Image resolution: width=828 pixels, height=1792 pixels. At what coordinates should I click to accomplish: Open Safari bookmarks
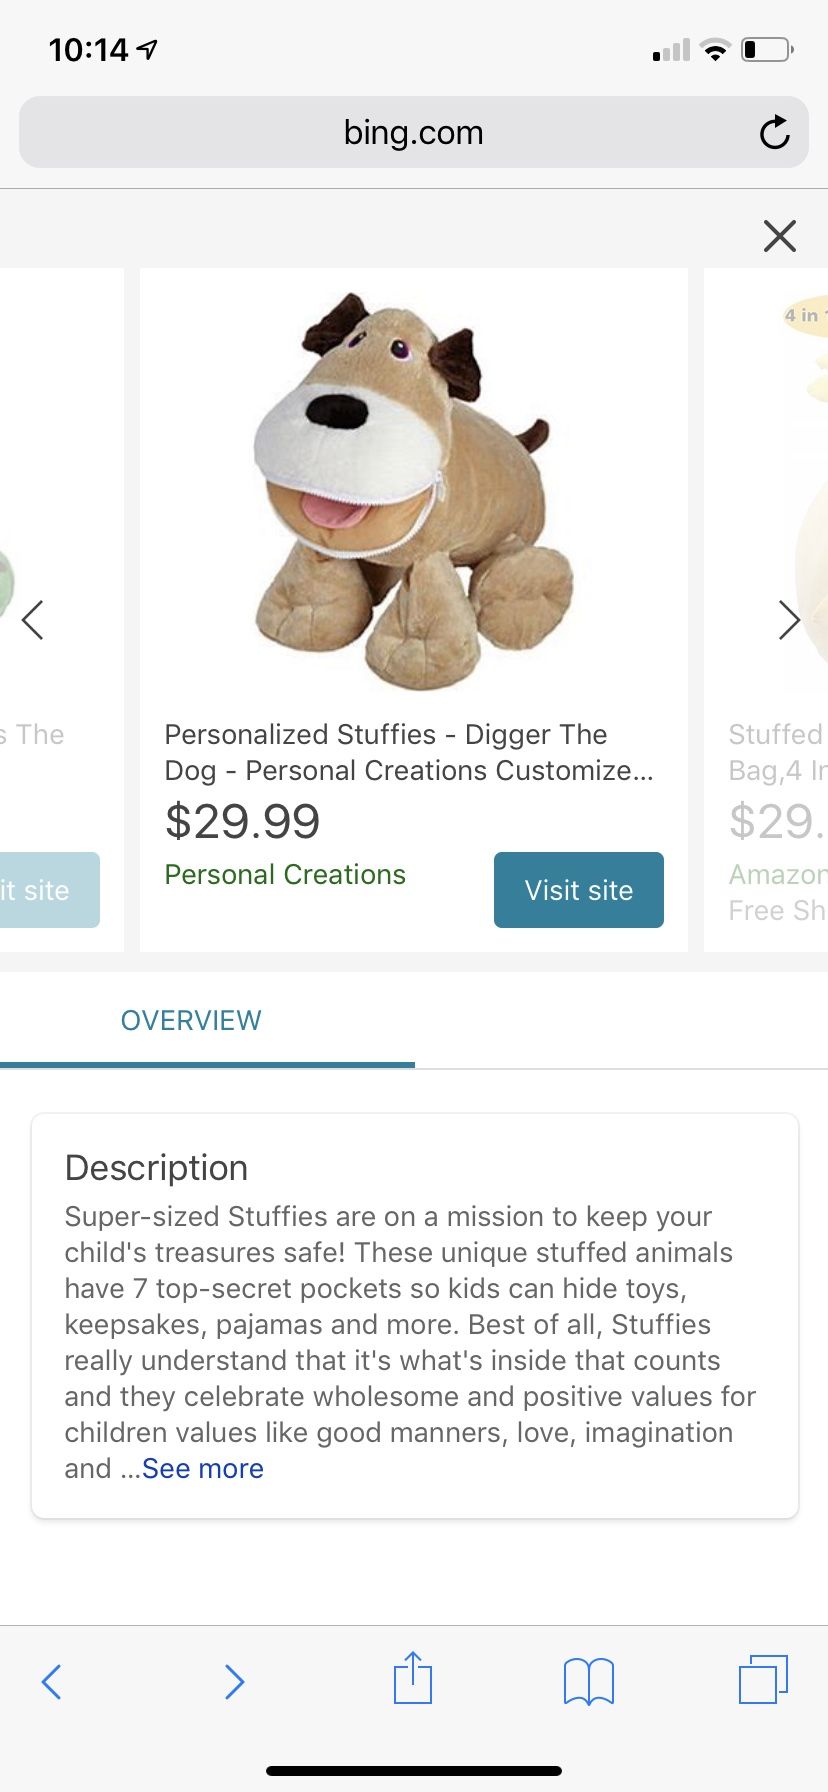pos(589,1681)
